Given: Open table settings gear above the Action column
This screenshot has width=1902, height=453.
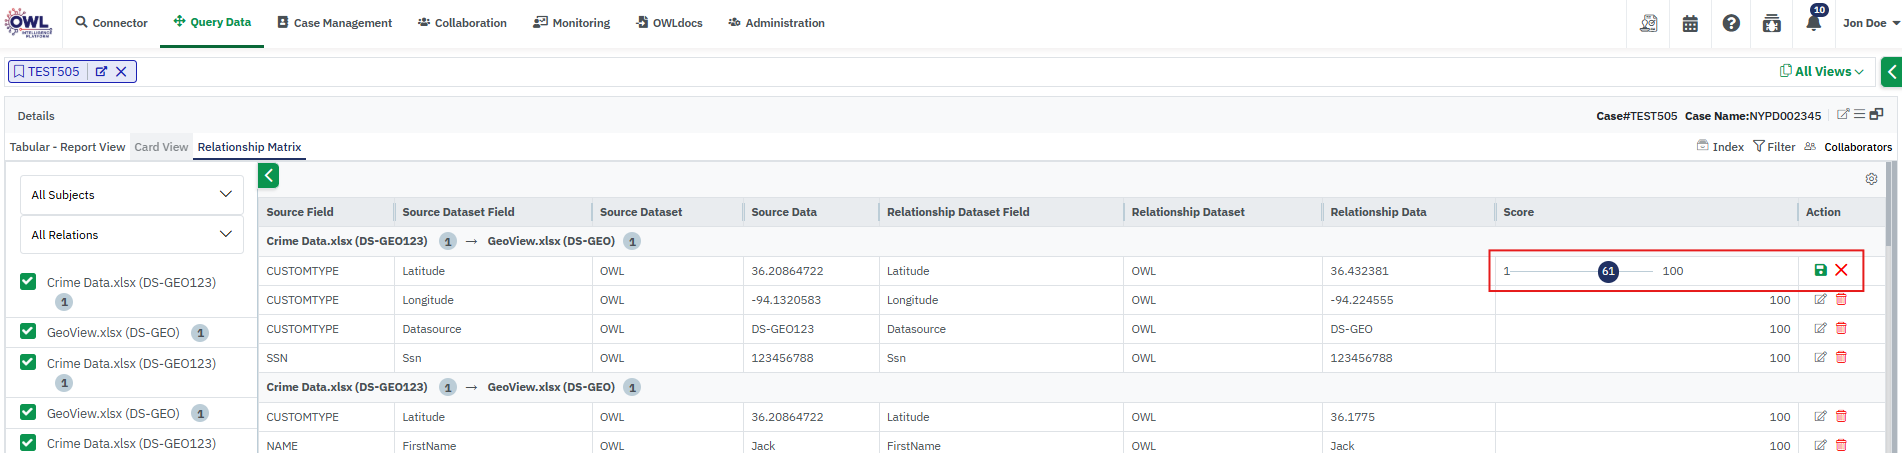Looking at the screenshot, I should (x=1871, y=179).
